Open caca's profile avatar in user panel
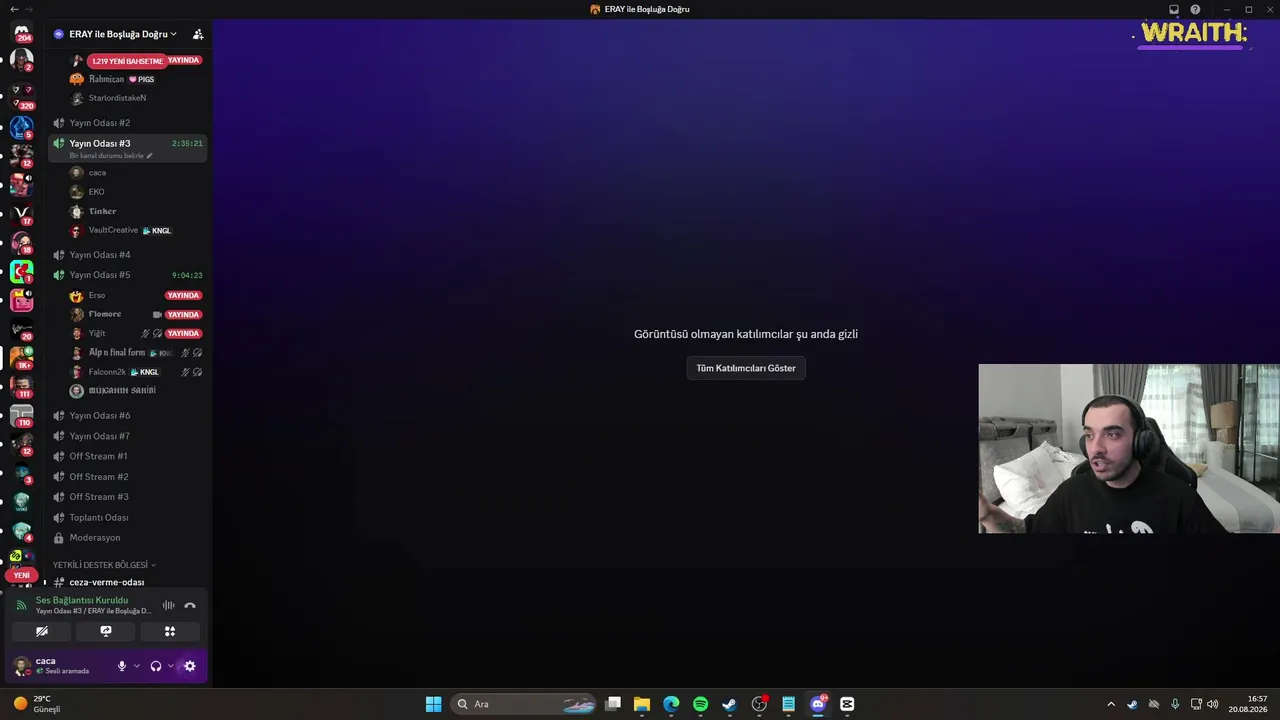1280x720 pixels. [21, 666]
